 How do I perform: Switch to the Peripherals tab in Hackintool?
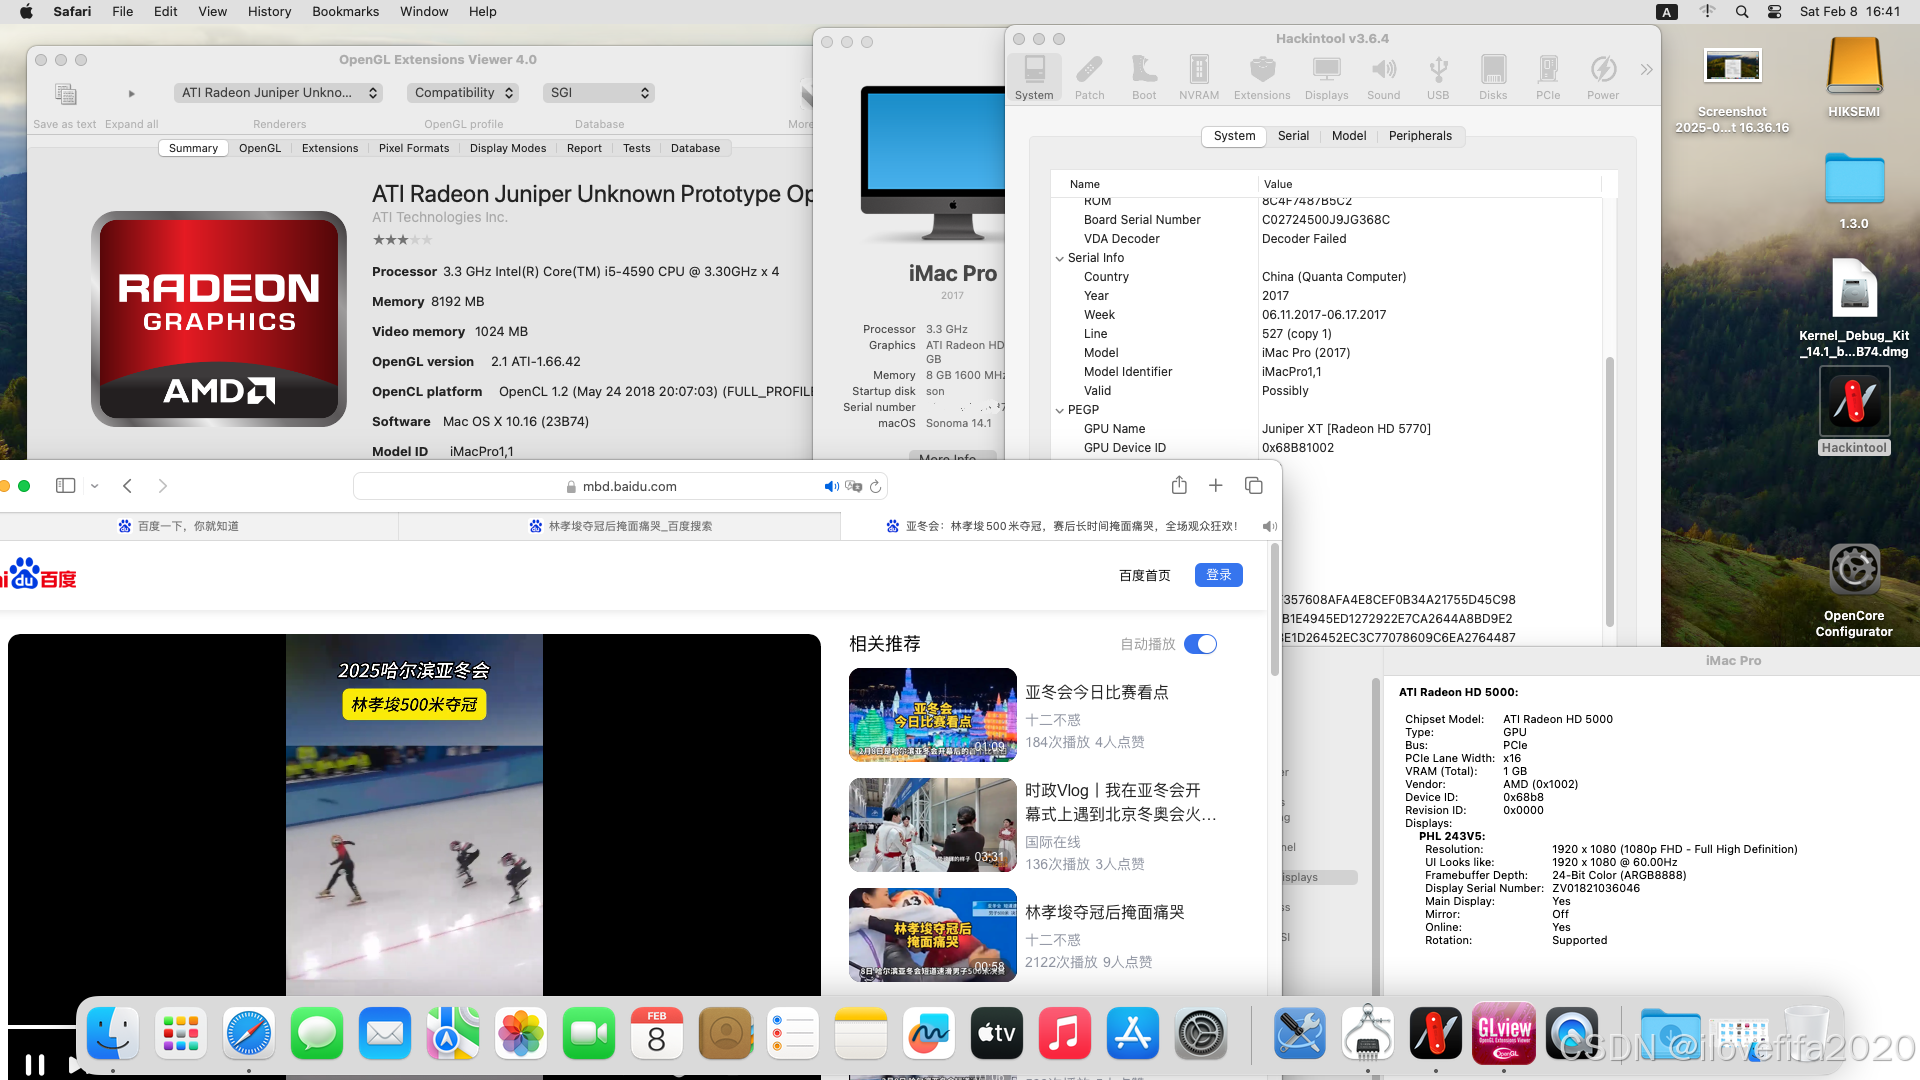[x=1419, y=136]
